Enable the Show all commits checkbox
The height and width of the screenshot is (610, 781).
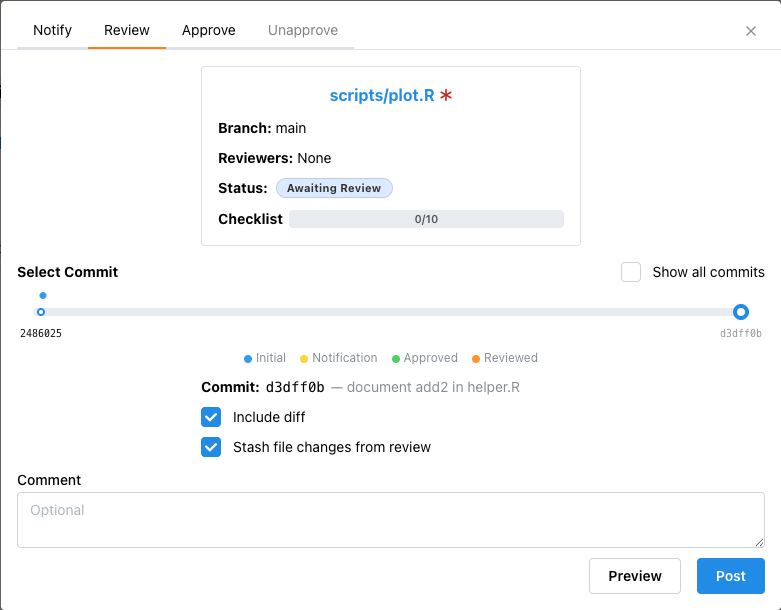click(x=631, y=272)
